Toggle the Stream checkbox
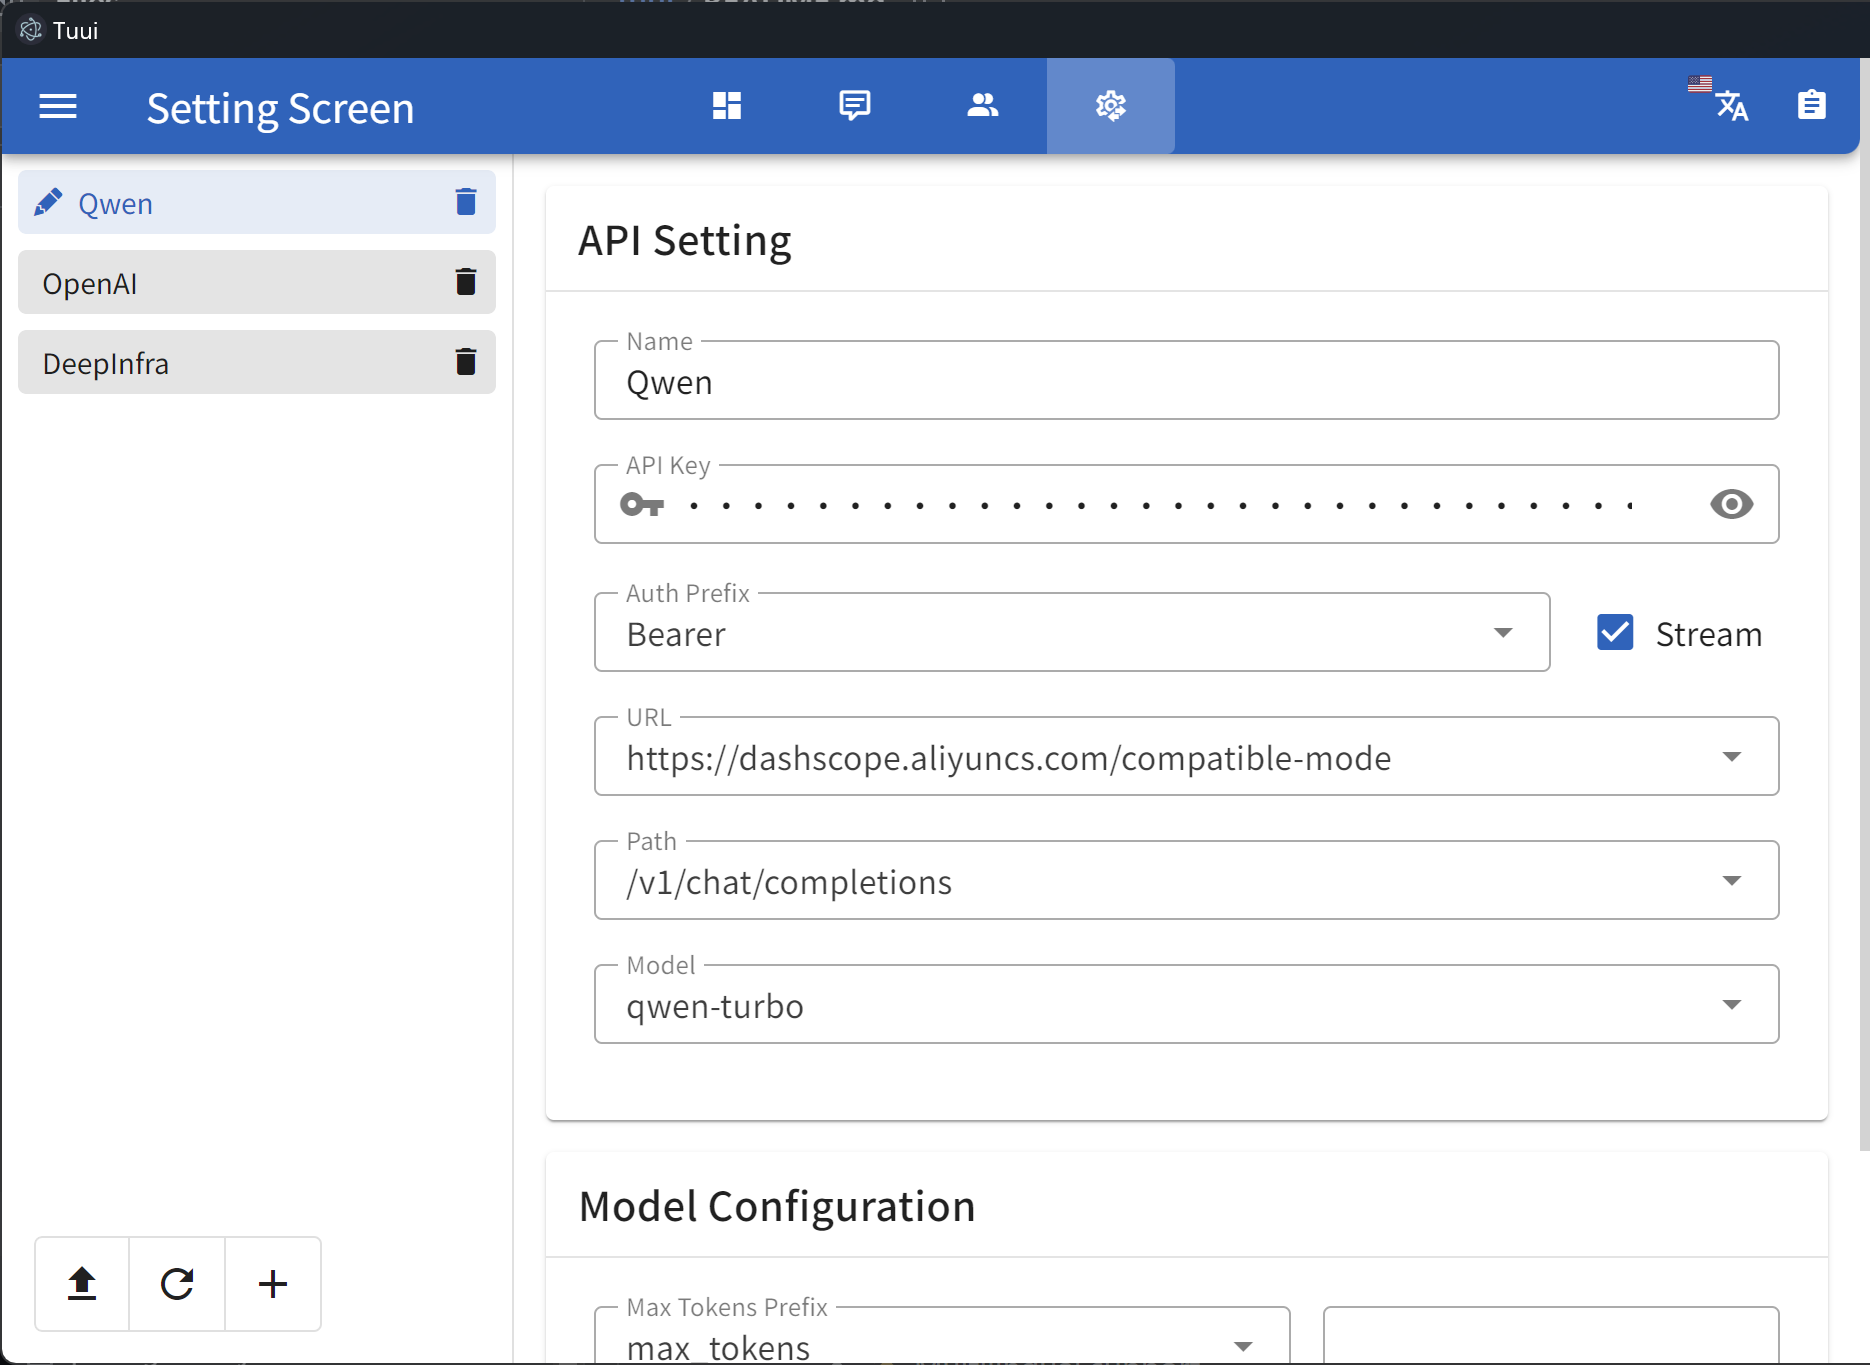Image resolution: width=1870 pixels, height=1365 pixels. [1615, 633]
